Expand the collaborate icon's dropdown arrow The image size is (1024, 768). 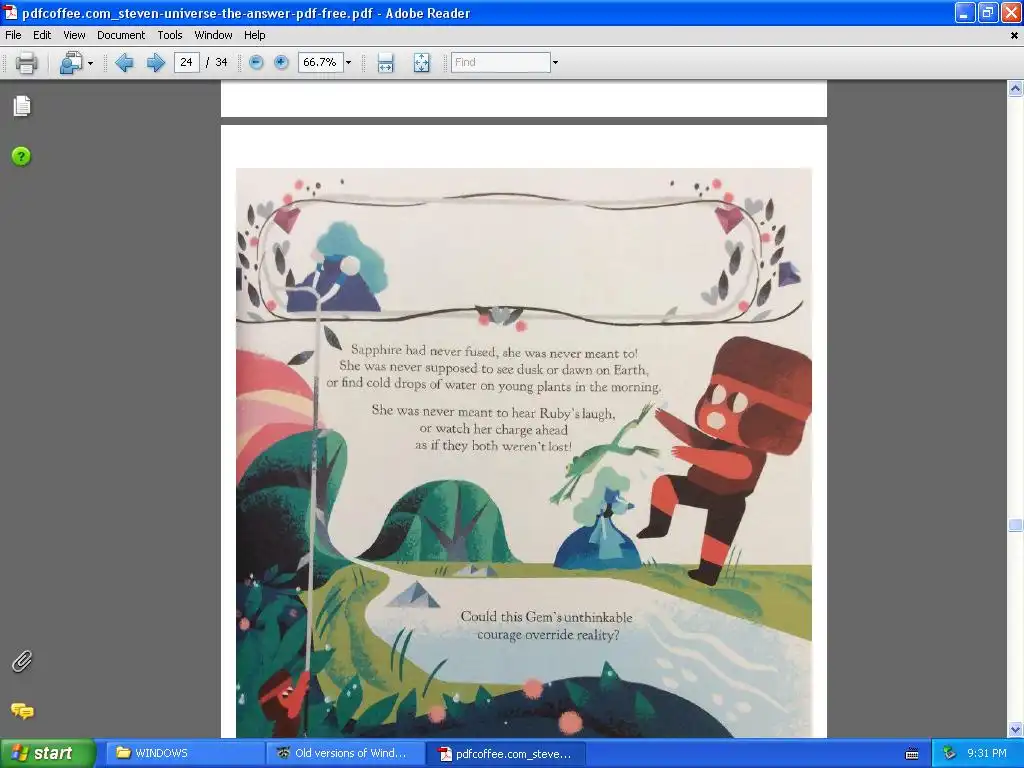click(90, 63)
